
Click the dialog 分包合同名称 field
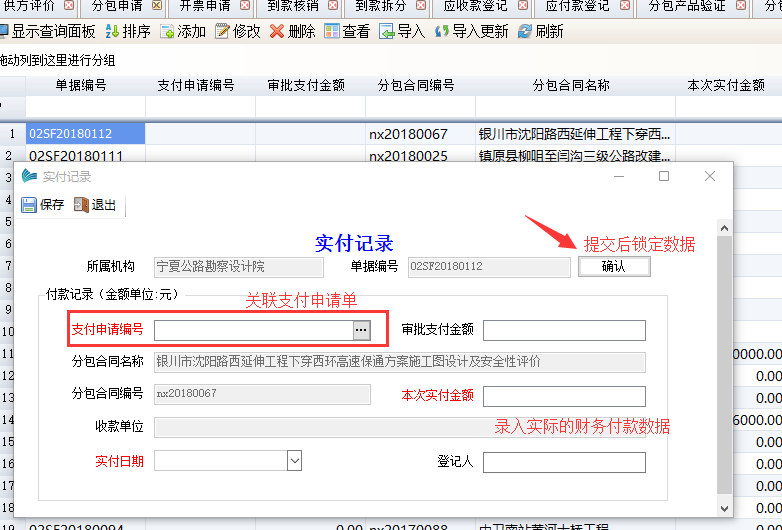click(x=399, y=362)
